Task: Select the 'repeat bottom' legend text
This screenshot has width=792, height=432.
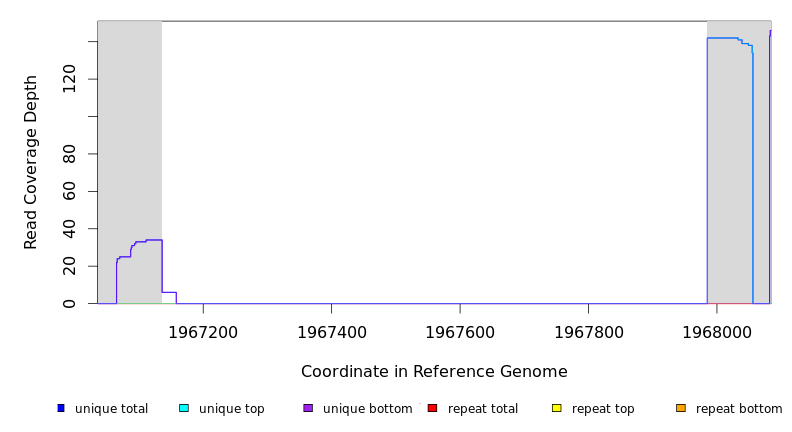Action: pyautogui.click(x=739, y=409)
